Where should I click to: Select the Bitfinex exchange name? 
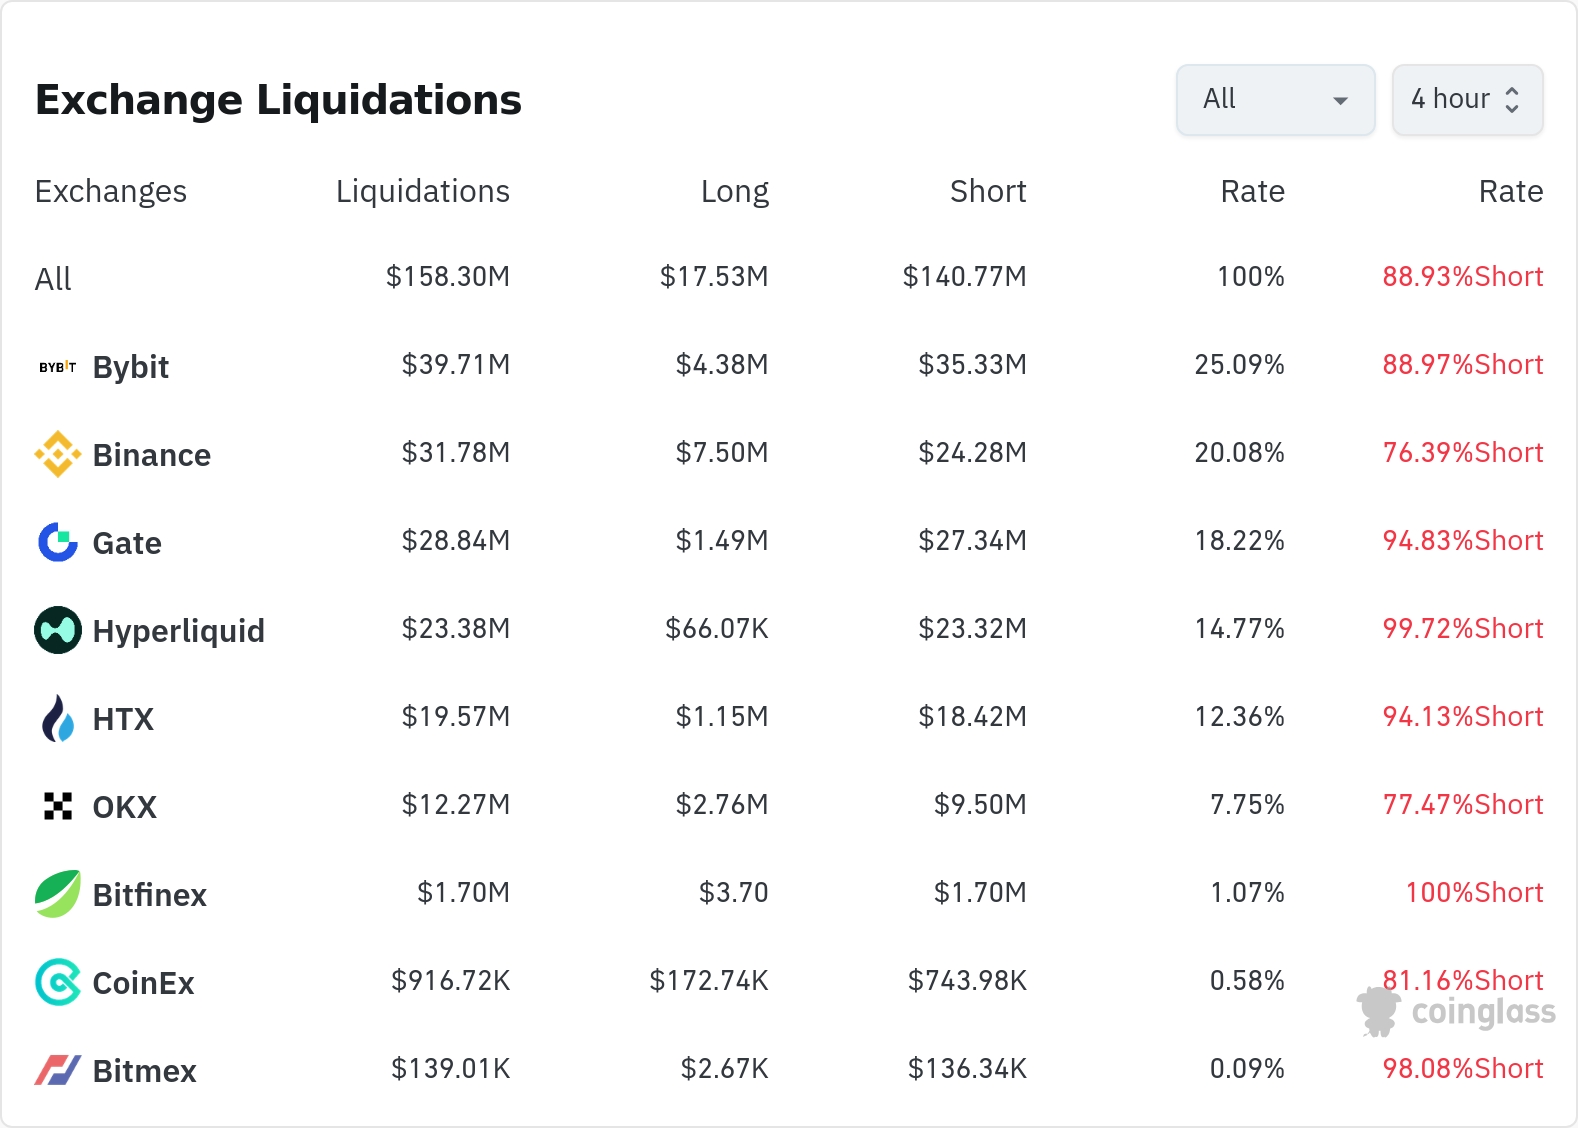[x=149, y=895]
